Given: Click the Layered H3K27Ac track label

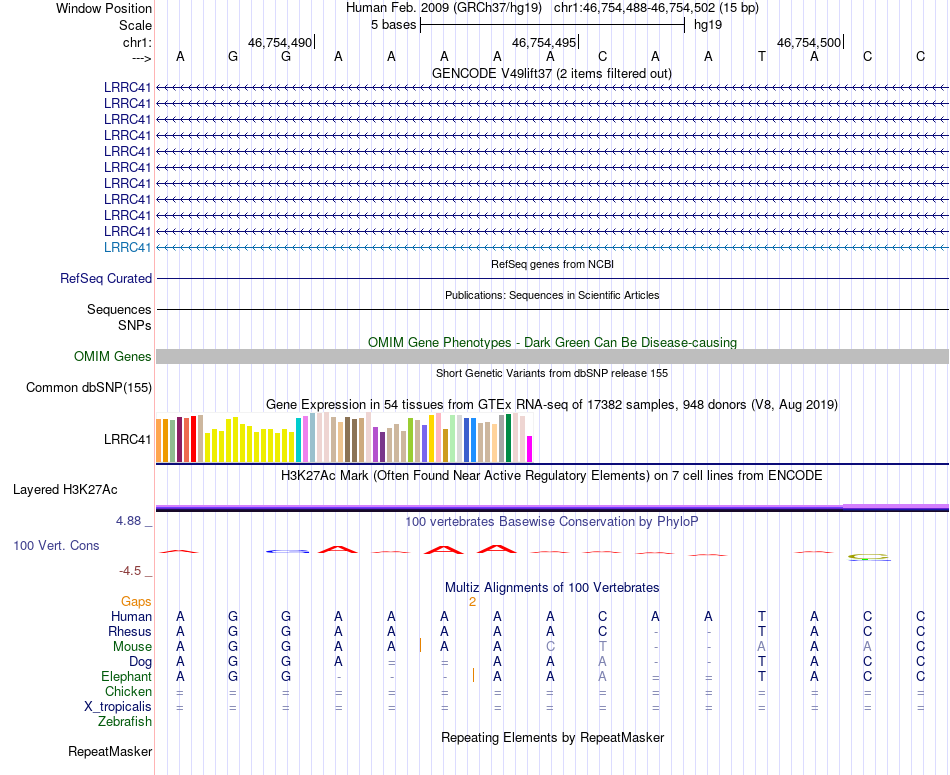Looking at the screenshot, I should tap(65, 490).
